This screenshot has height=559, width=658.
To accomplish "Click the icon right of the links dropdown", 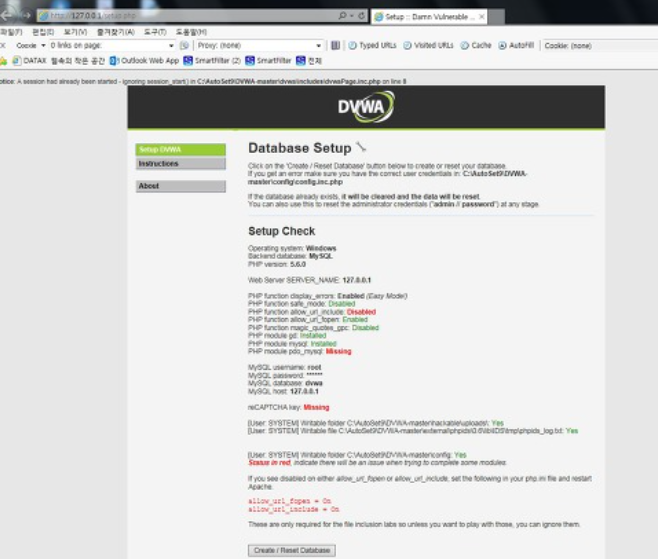I will click(x=184, y=45).
